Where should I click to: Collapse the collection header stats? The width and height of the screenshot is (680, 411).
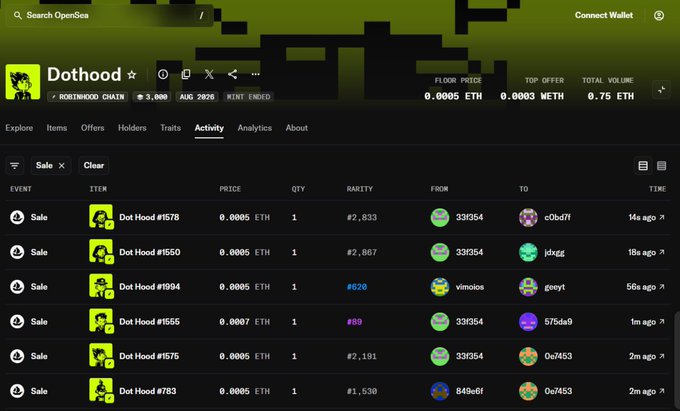point(661,90)
